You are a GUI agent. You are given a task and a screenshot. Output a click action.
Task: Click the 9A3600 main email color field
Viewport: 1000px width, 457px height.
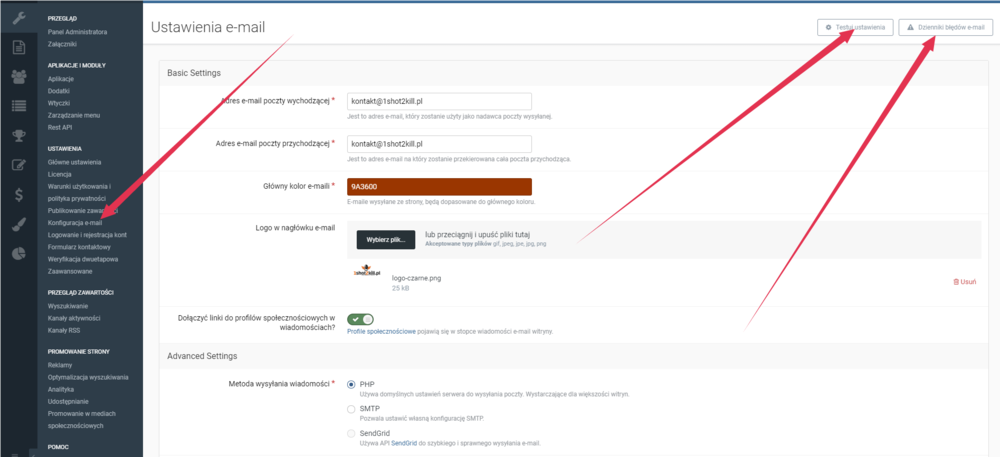point(438,187)
